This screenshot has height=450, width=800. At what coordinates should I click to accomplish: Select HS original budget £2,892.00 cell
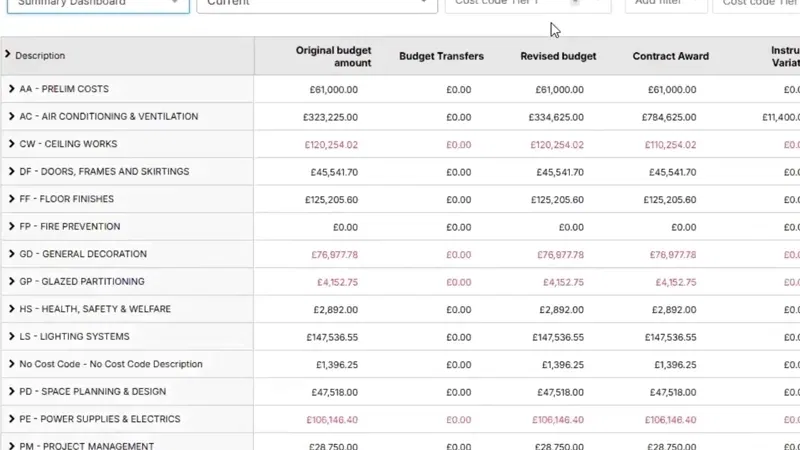(335, 310)
